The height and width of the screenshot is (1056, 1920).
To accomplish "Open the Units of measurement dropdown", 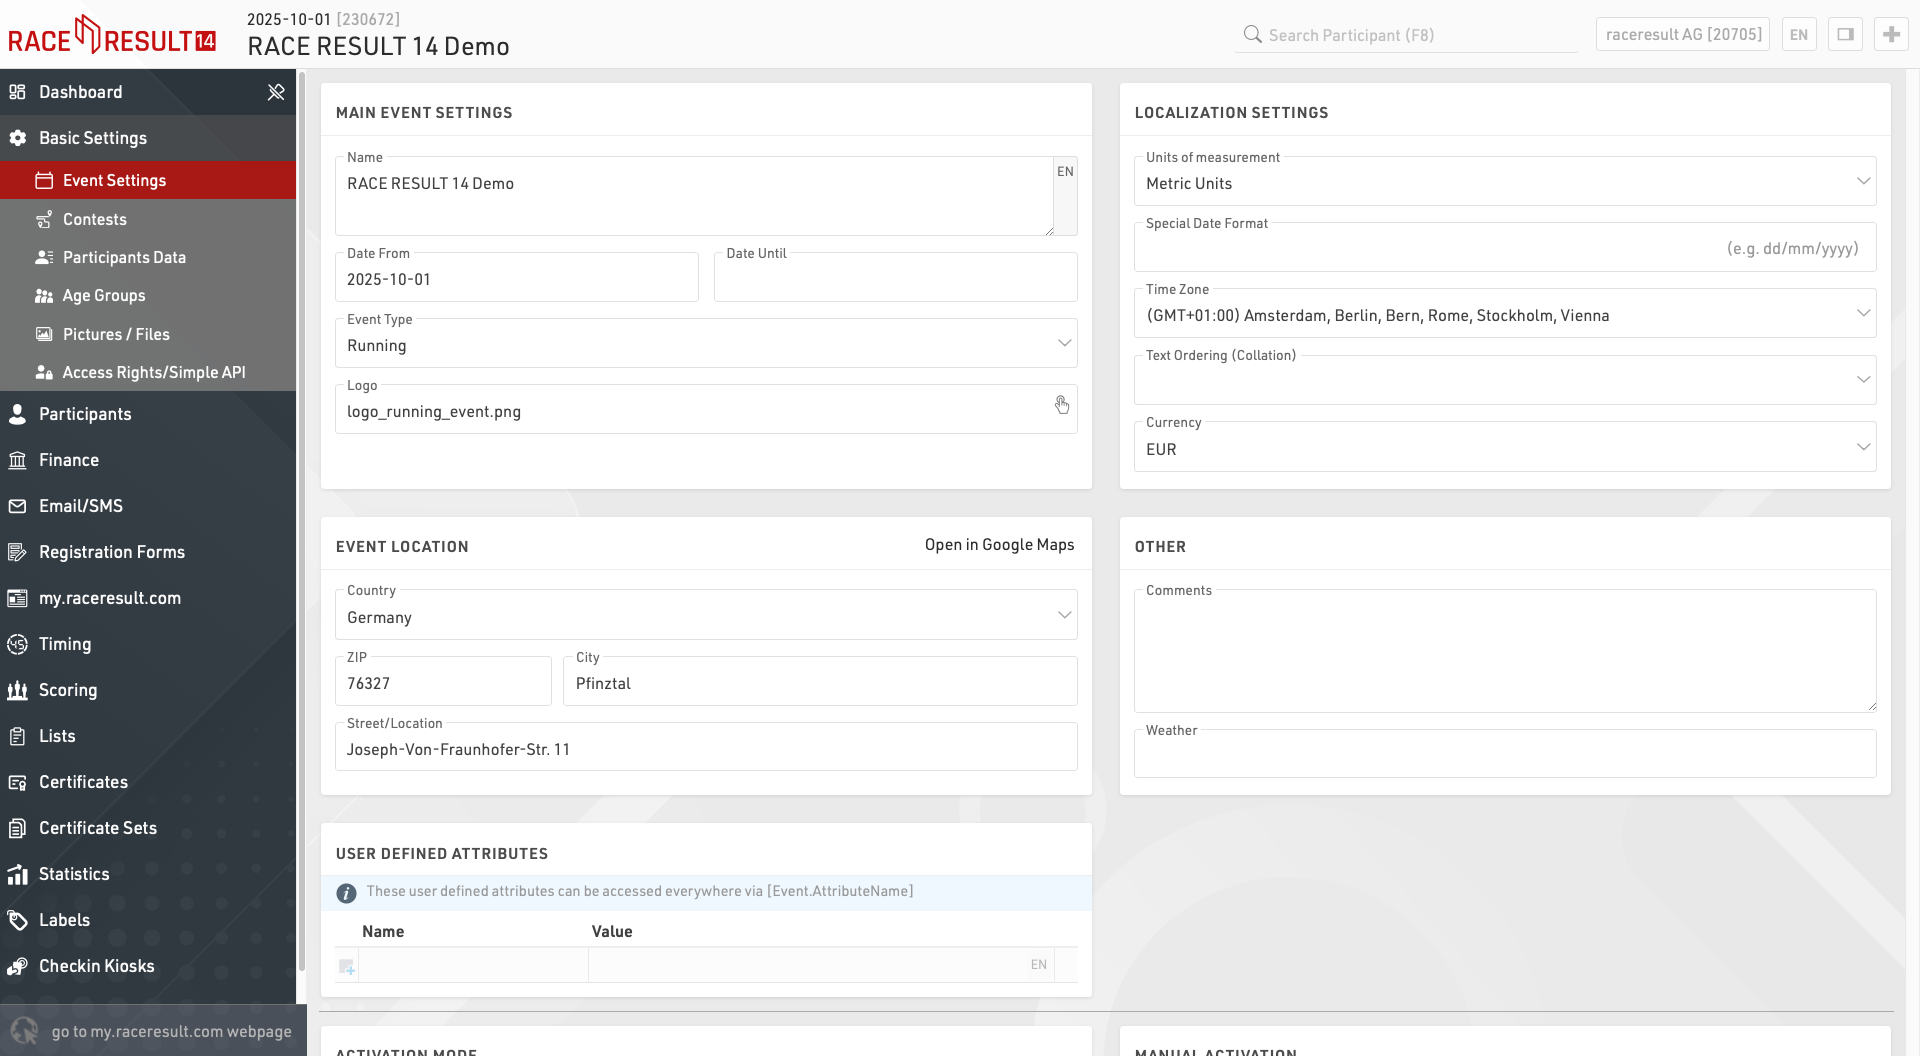I will pos(1505,181).
